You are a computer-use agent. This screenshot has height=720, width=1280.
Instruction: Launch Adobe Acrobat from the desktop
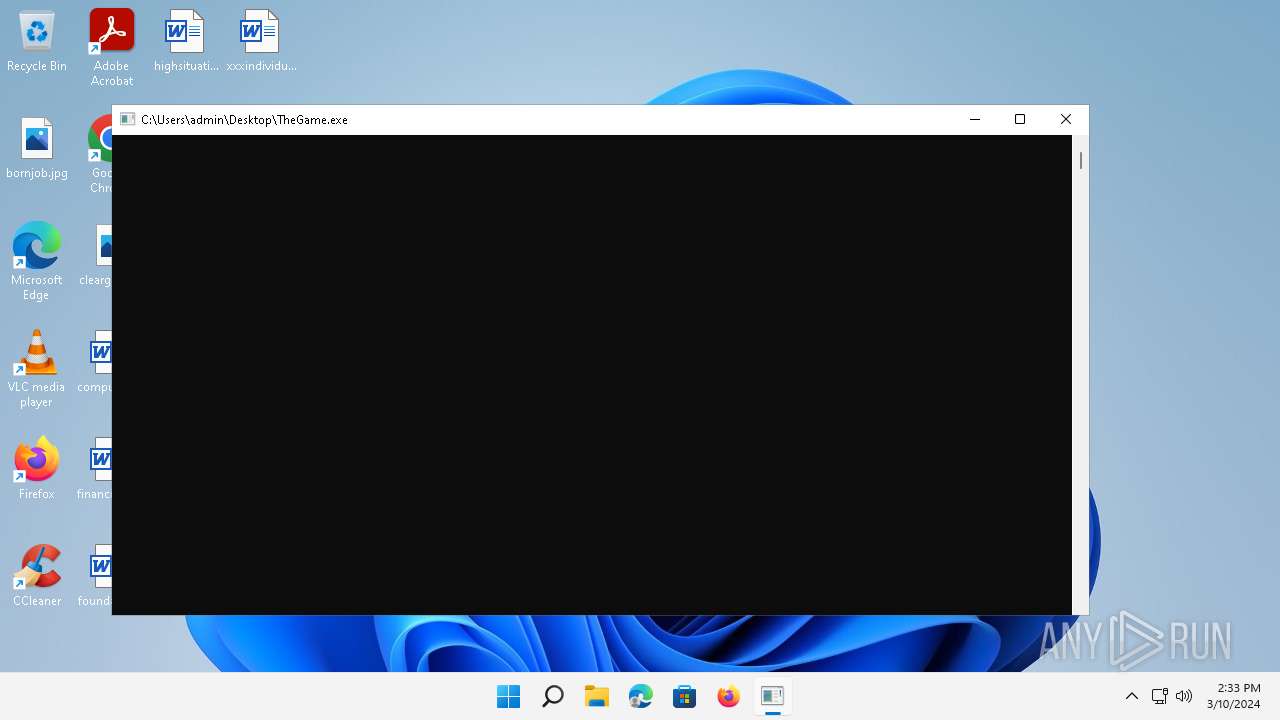coord(112,47)
